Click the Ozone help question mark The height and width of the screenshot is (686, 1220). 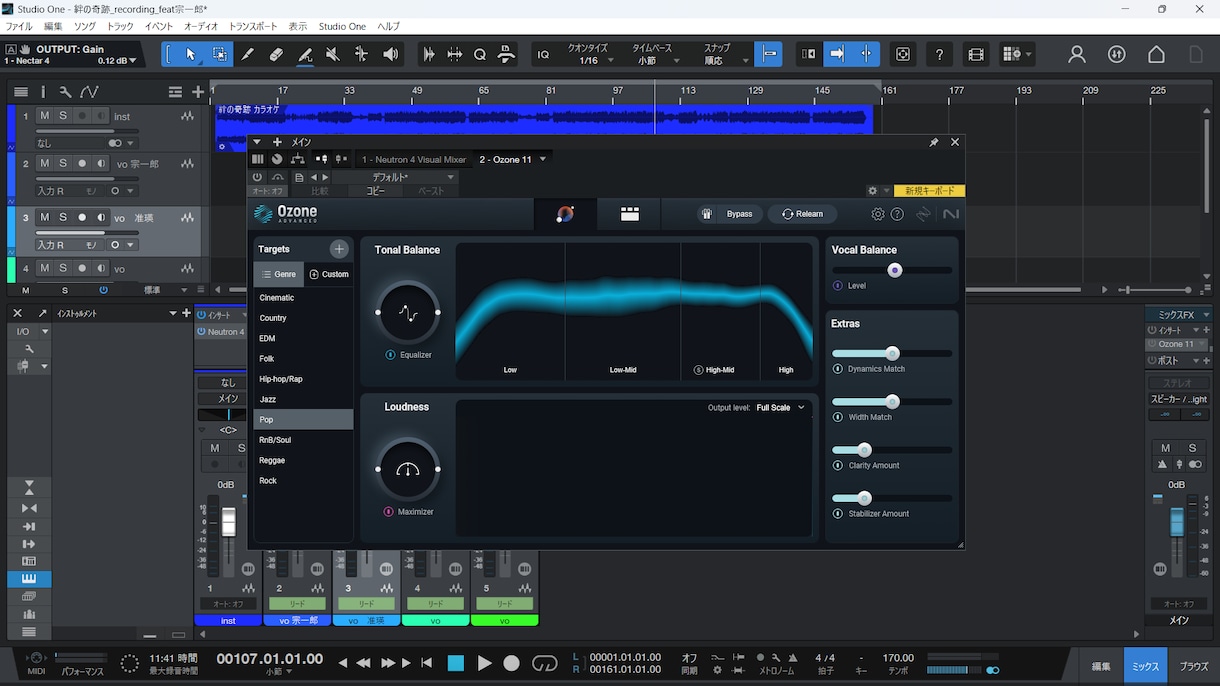897,214
